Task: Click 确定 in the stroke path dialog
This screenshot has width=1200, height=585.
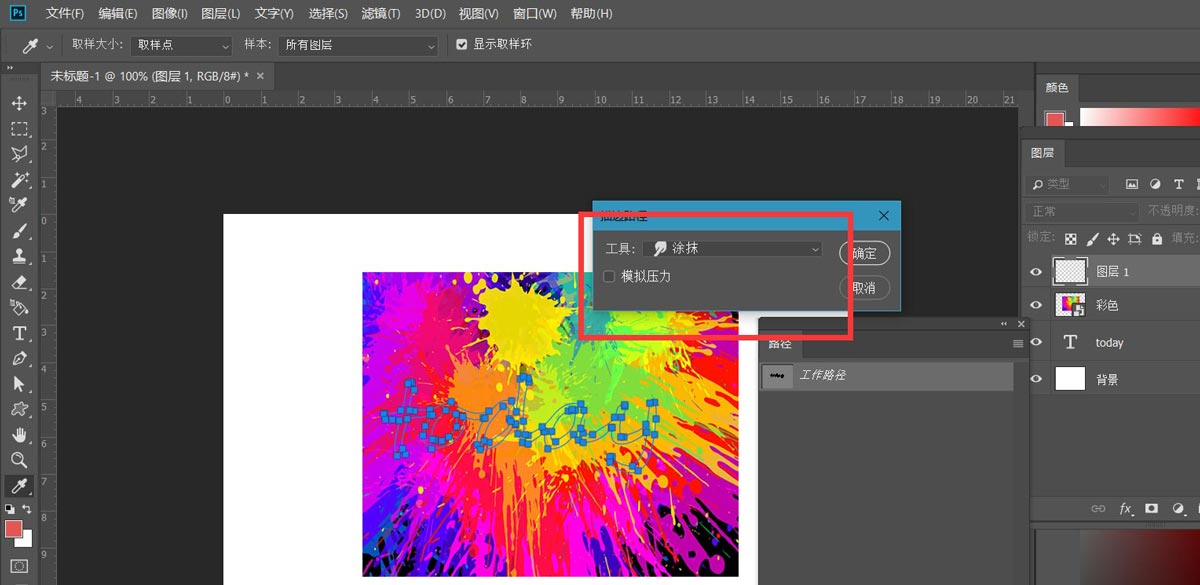Action: 864,253
